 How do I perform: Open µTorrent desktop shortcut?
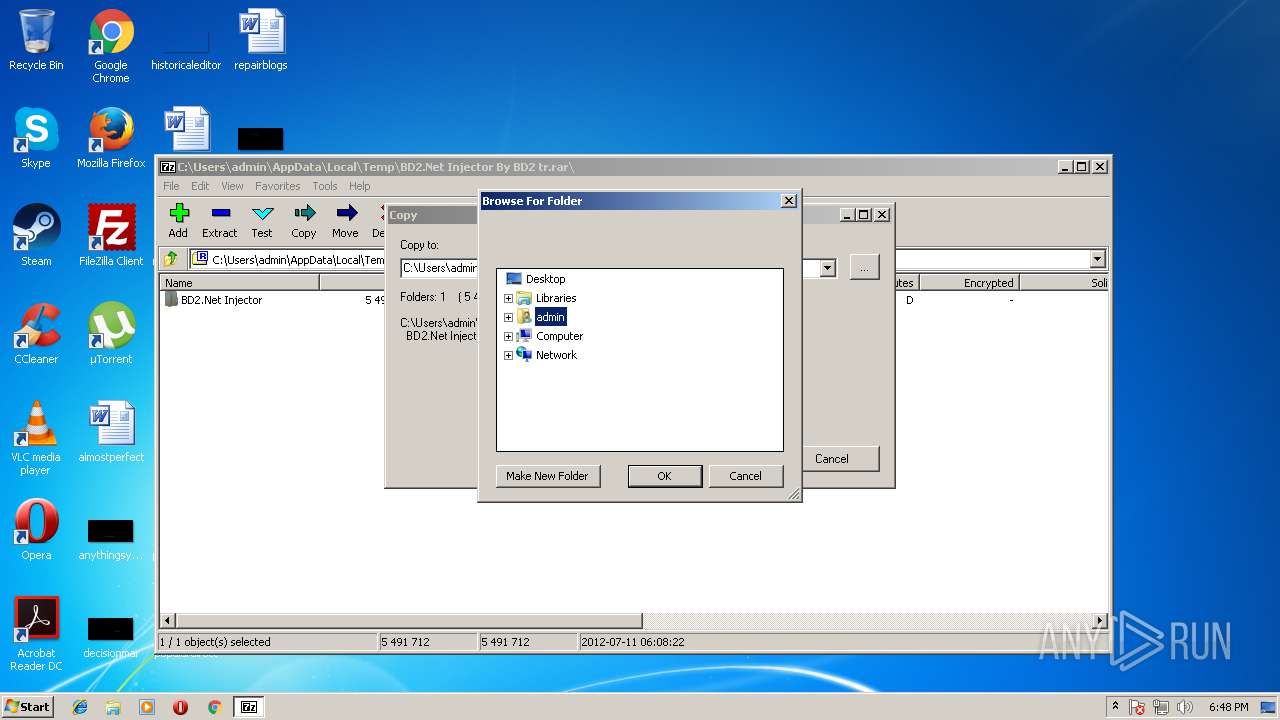point(111,333)
